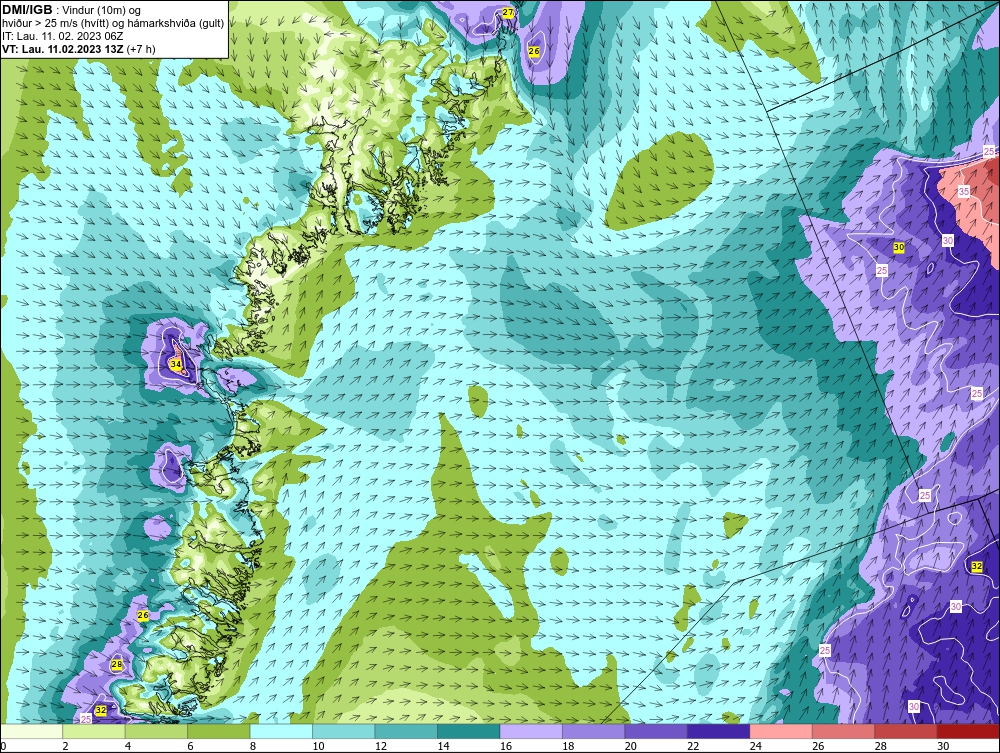1000x753 pixels.
Task: Click the yellow 28 gust label
Action: (x=117, y=664)
